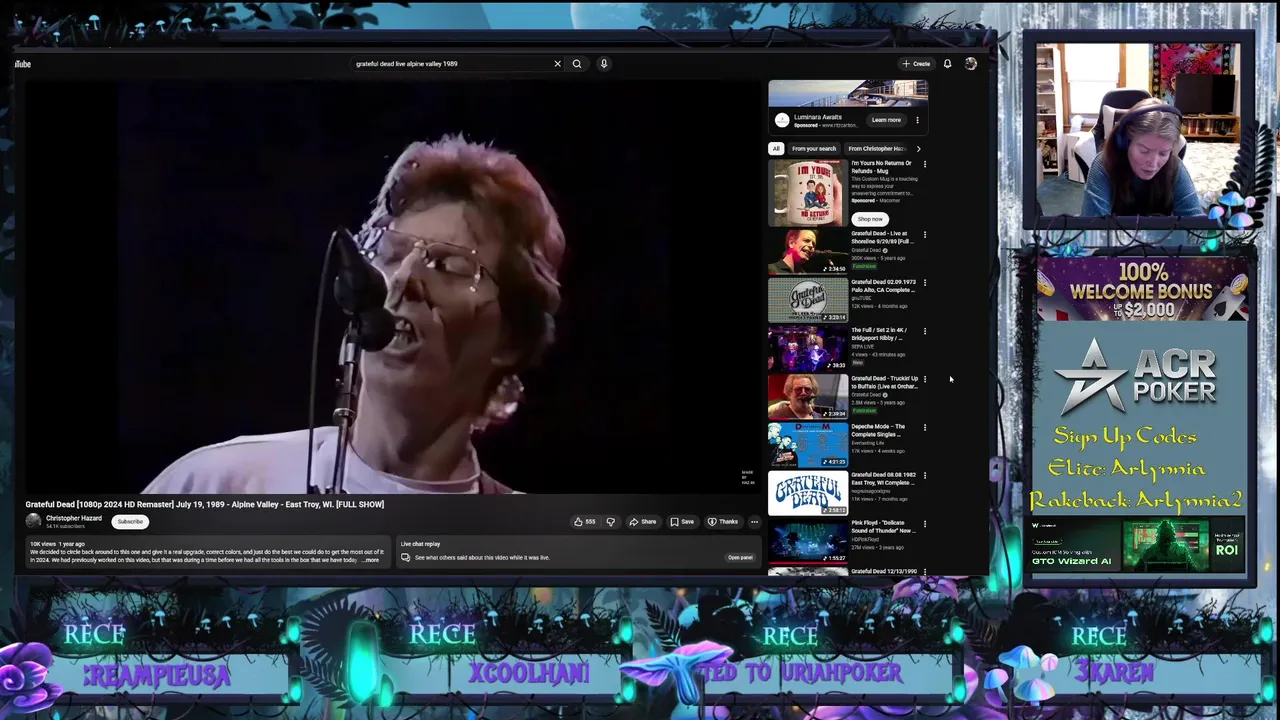This screenshot has width=1280, height=720.
Task: Open more actions ellipsis beside Thanks
Action: (754, 522)
